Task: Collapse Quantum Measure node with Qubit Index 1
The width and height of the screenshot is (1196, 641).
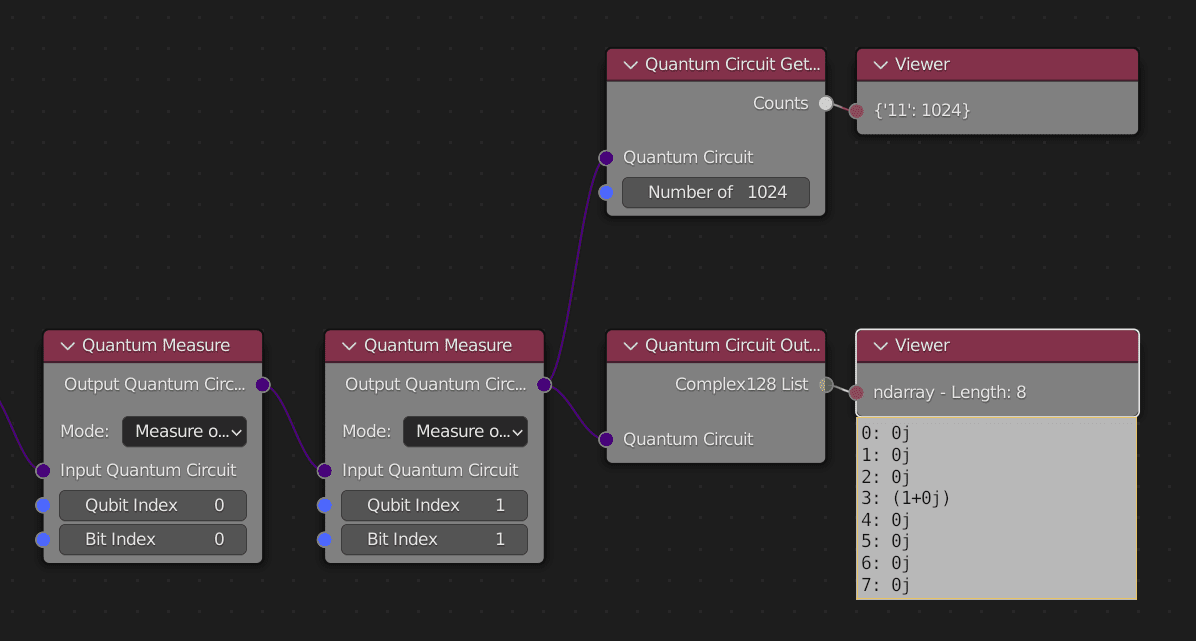Action: [x=349, y=346]
